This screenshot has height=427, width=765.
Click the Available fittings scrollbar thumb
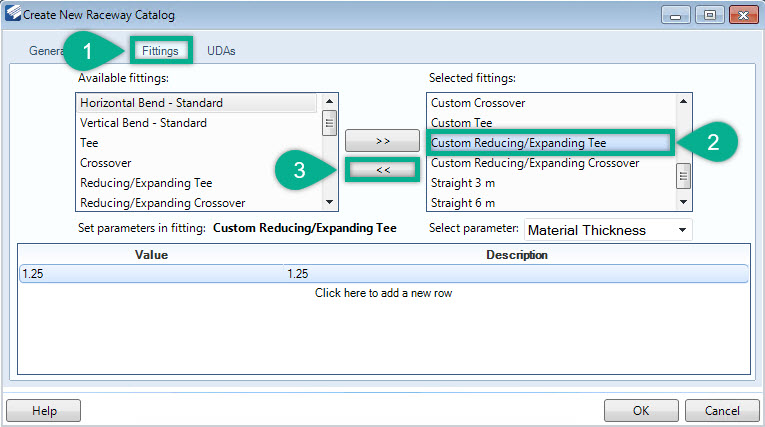coord(329,123)
